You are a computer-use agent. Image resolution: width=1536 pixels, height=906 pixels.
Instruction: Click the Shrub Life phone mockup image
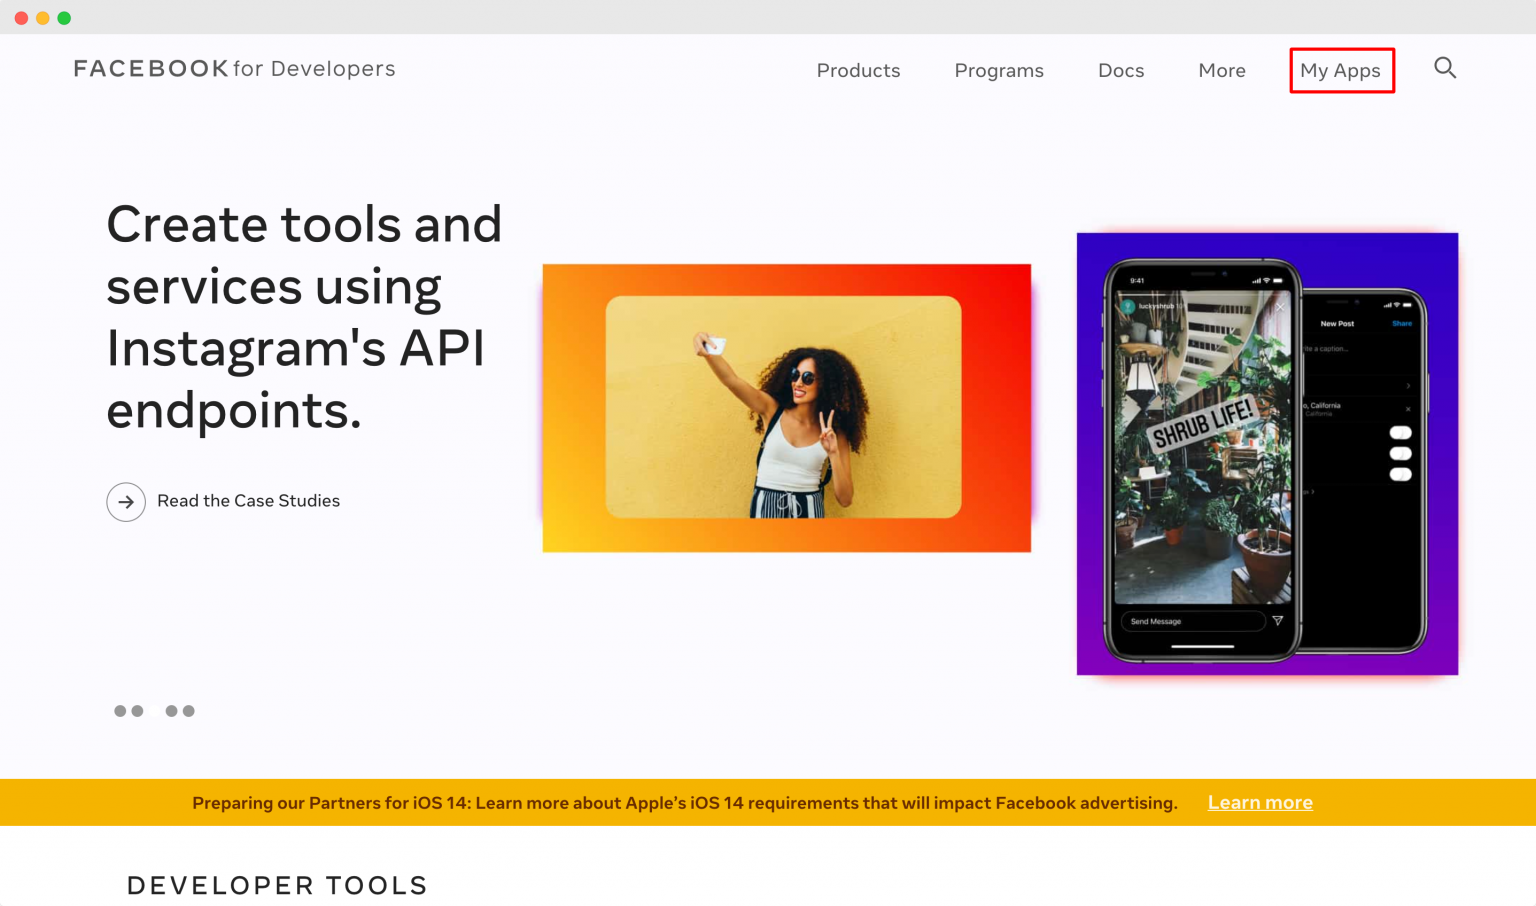coord(1266,454)
